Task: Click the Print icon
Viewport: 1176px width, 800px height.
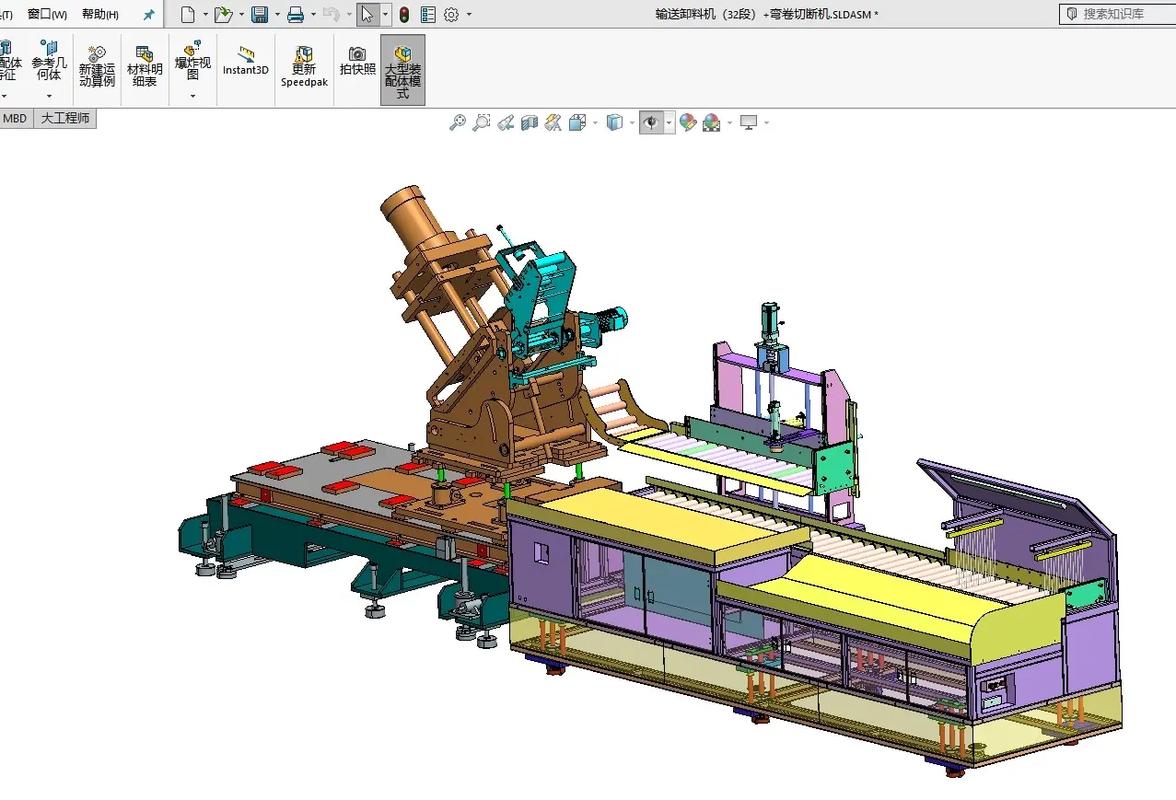Action: point(295,14)
